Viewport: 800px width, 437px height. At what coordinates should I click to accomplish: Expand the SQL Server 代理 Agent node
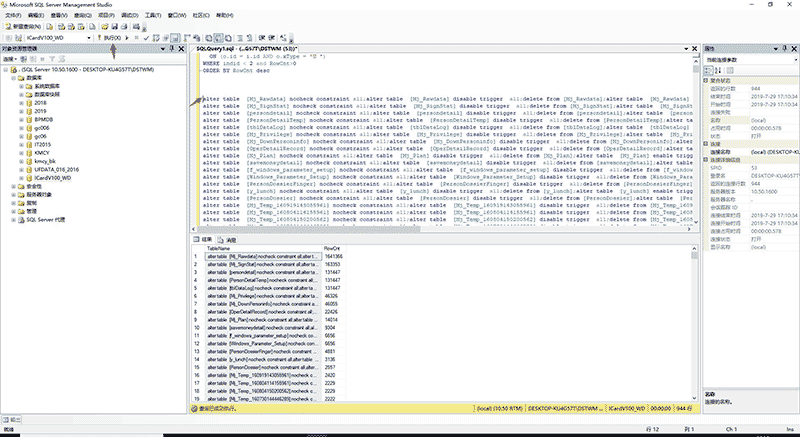click(x=14, y=220)
